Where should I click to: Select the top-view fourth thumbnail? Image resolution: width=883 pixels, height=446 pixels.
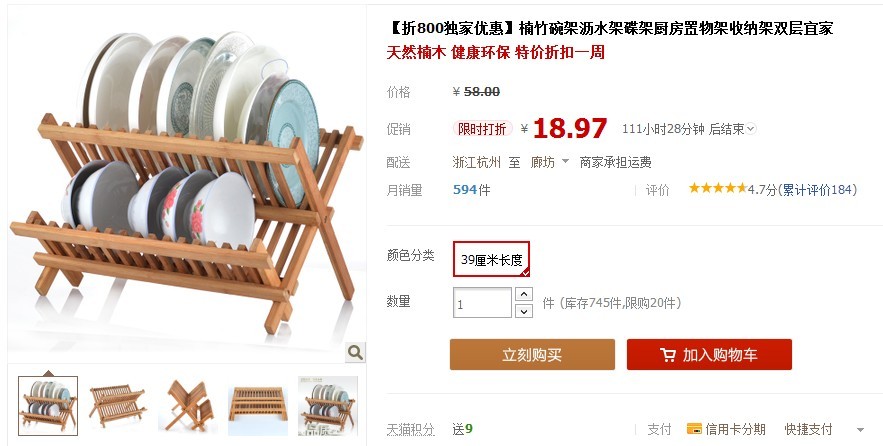(x=258, y=406)
